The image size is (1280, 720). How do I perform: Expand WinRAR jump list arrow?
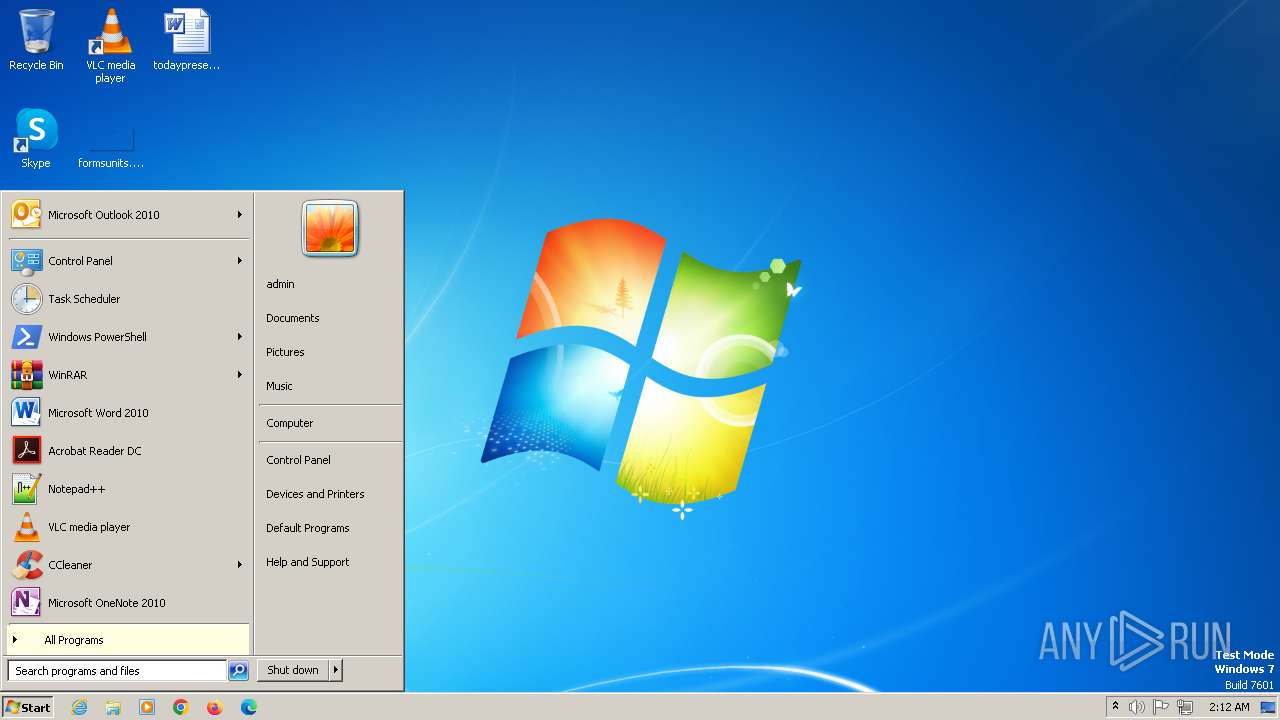click(x=240, y=375)
